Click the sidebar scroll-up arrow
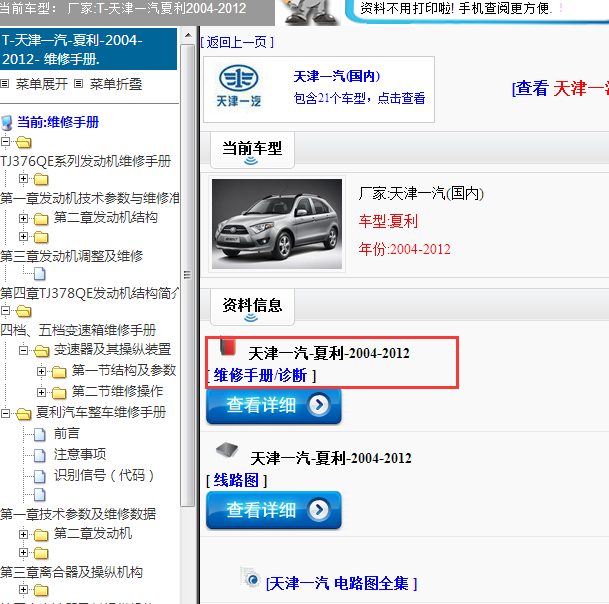The image size is (609, 604). [188, 35]
